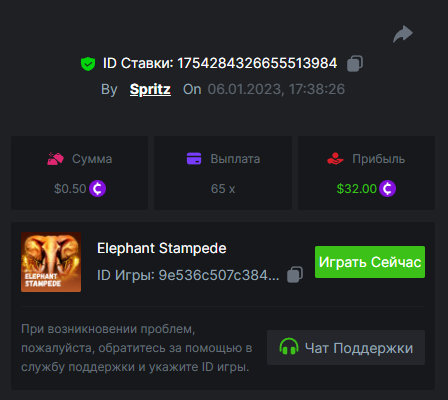Click the red Прибыль hand icon

tap(335, 159)
